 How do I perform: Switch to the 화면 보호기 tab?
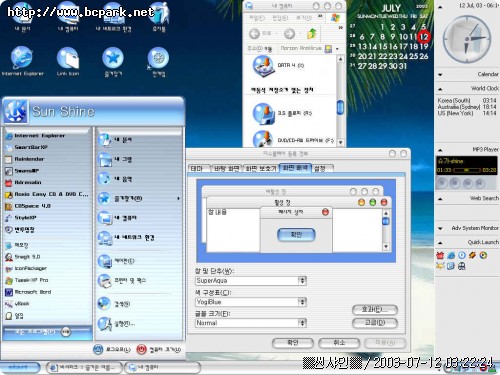point(261,169)
